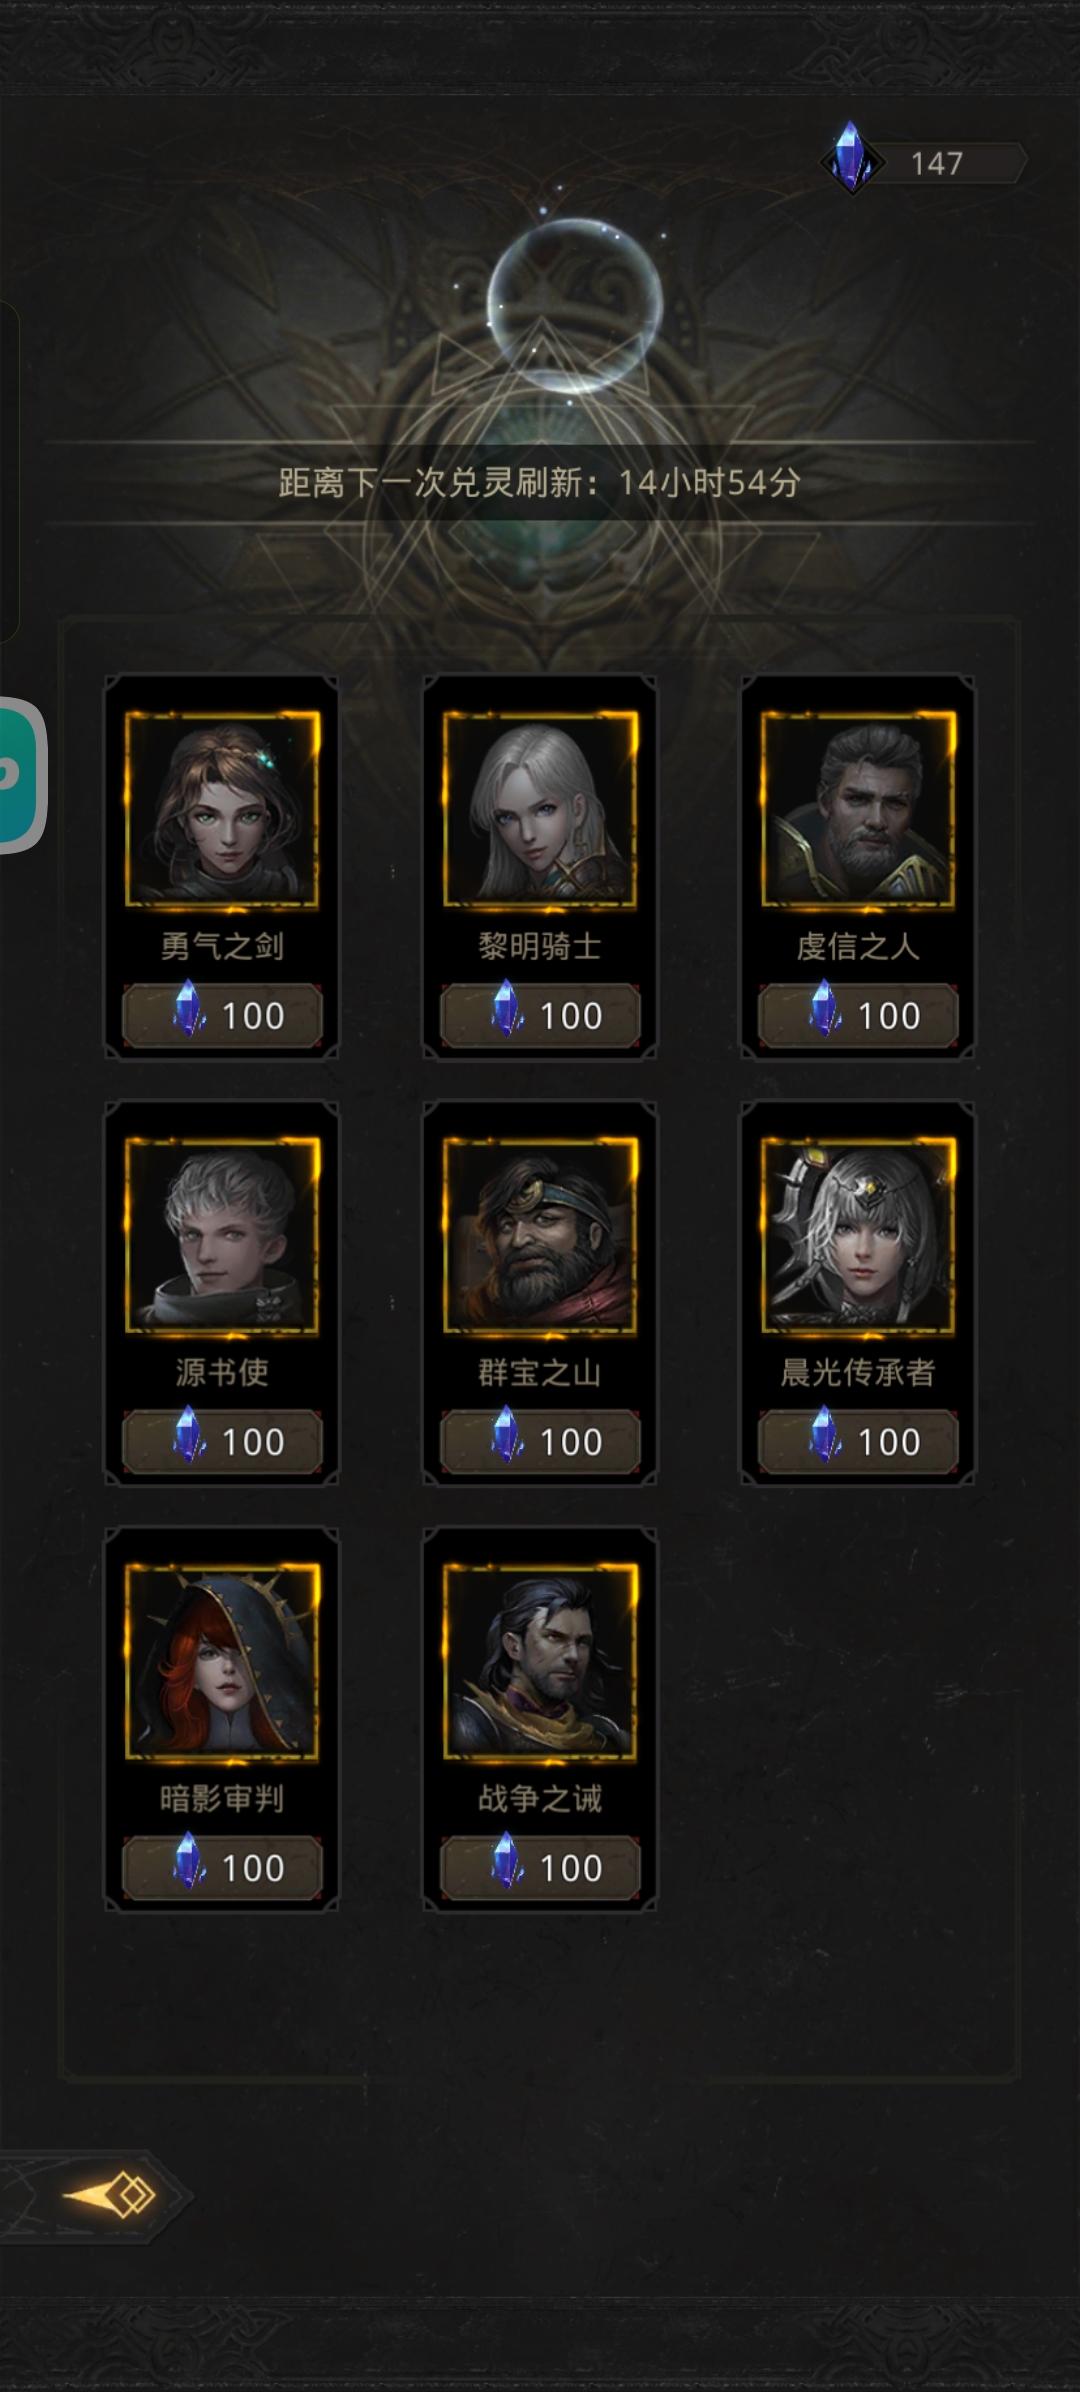Buy 暗影审判 with the 100 crystal button
The height and width of the screenshot is (2392, 1080).
tap(222, 1867)
